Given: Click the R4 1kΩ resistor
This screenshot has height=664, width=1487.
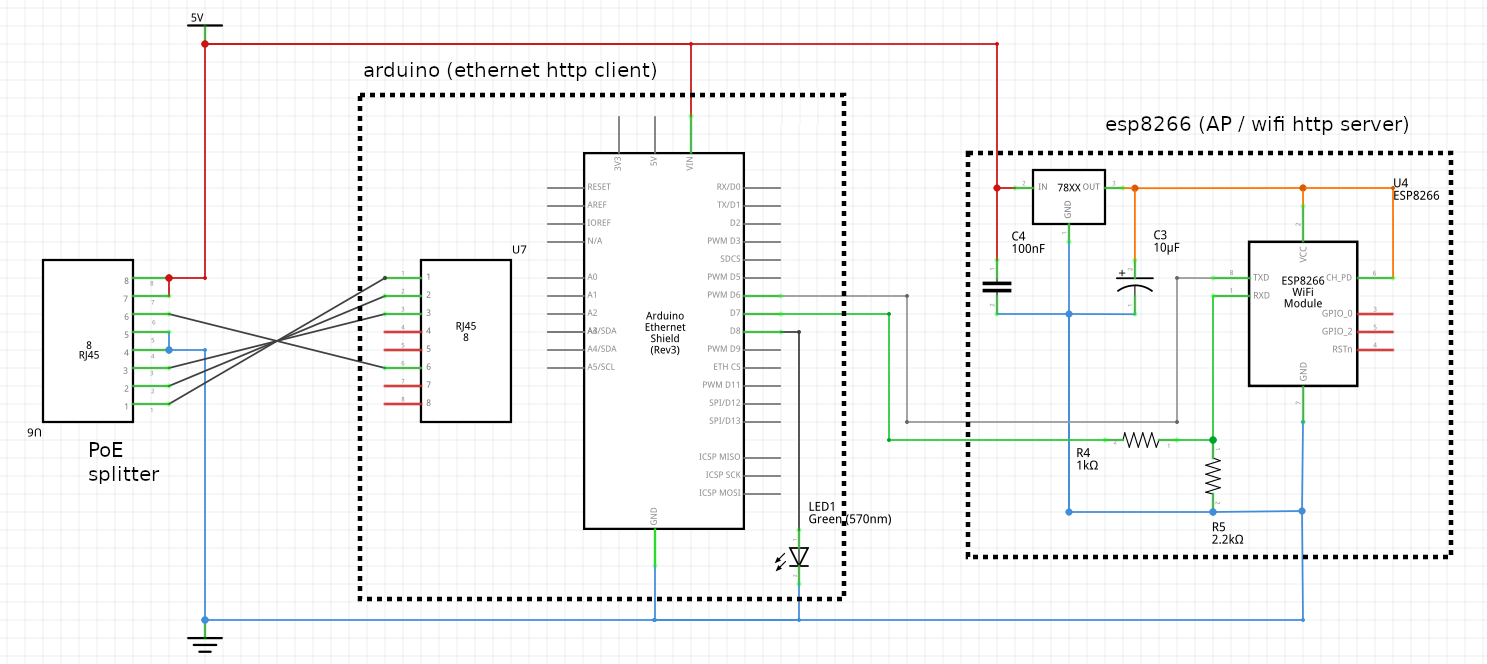Looking at the screenshot, I should [1140, 440].
